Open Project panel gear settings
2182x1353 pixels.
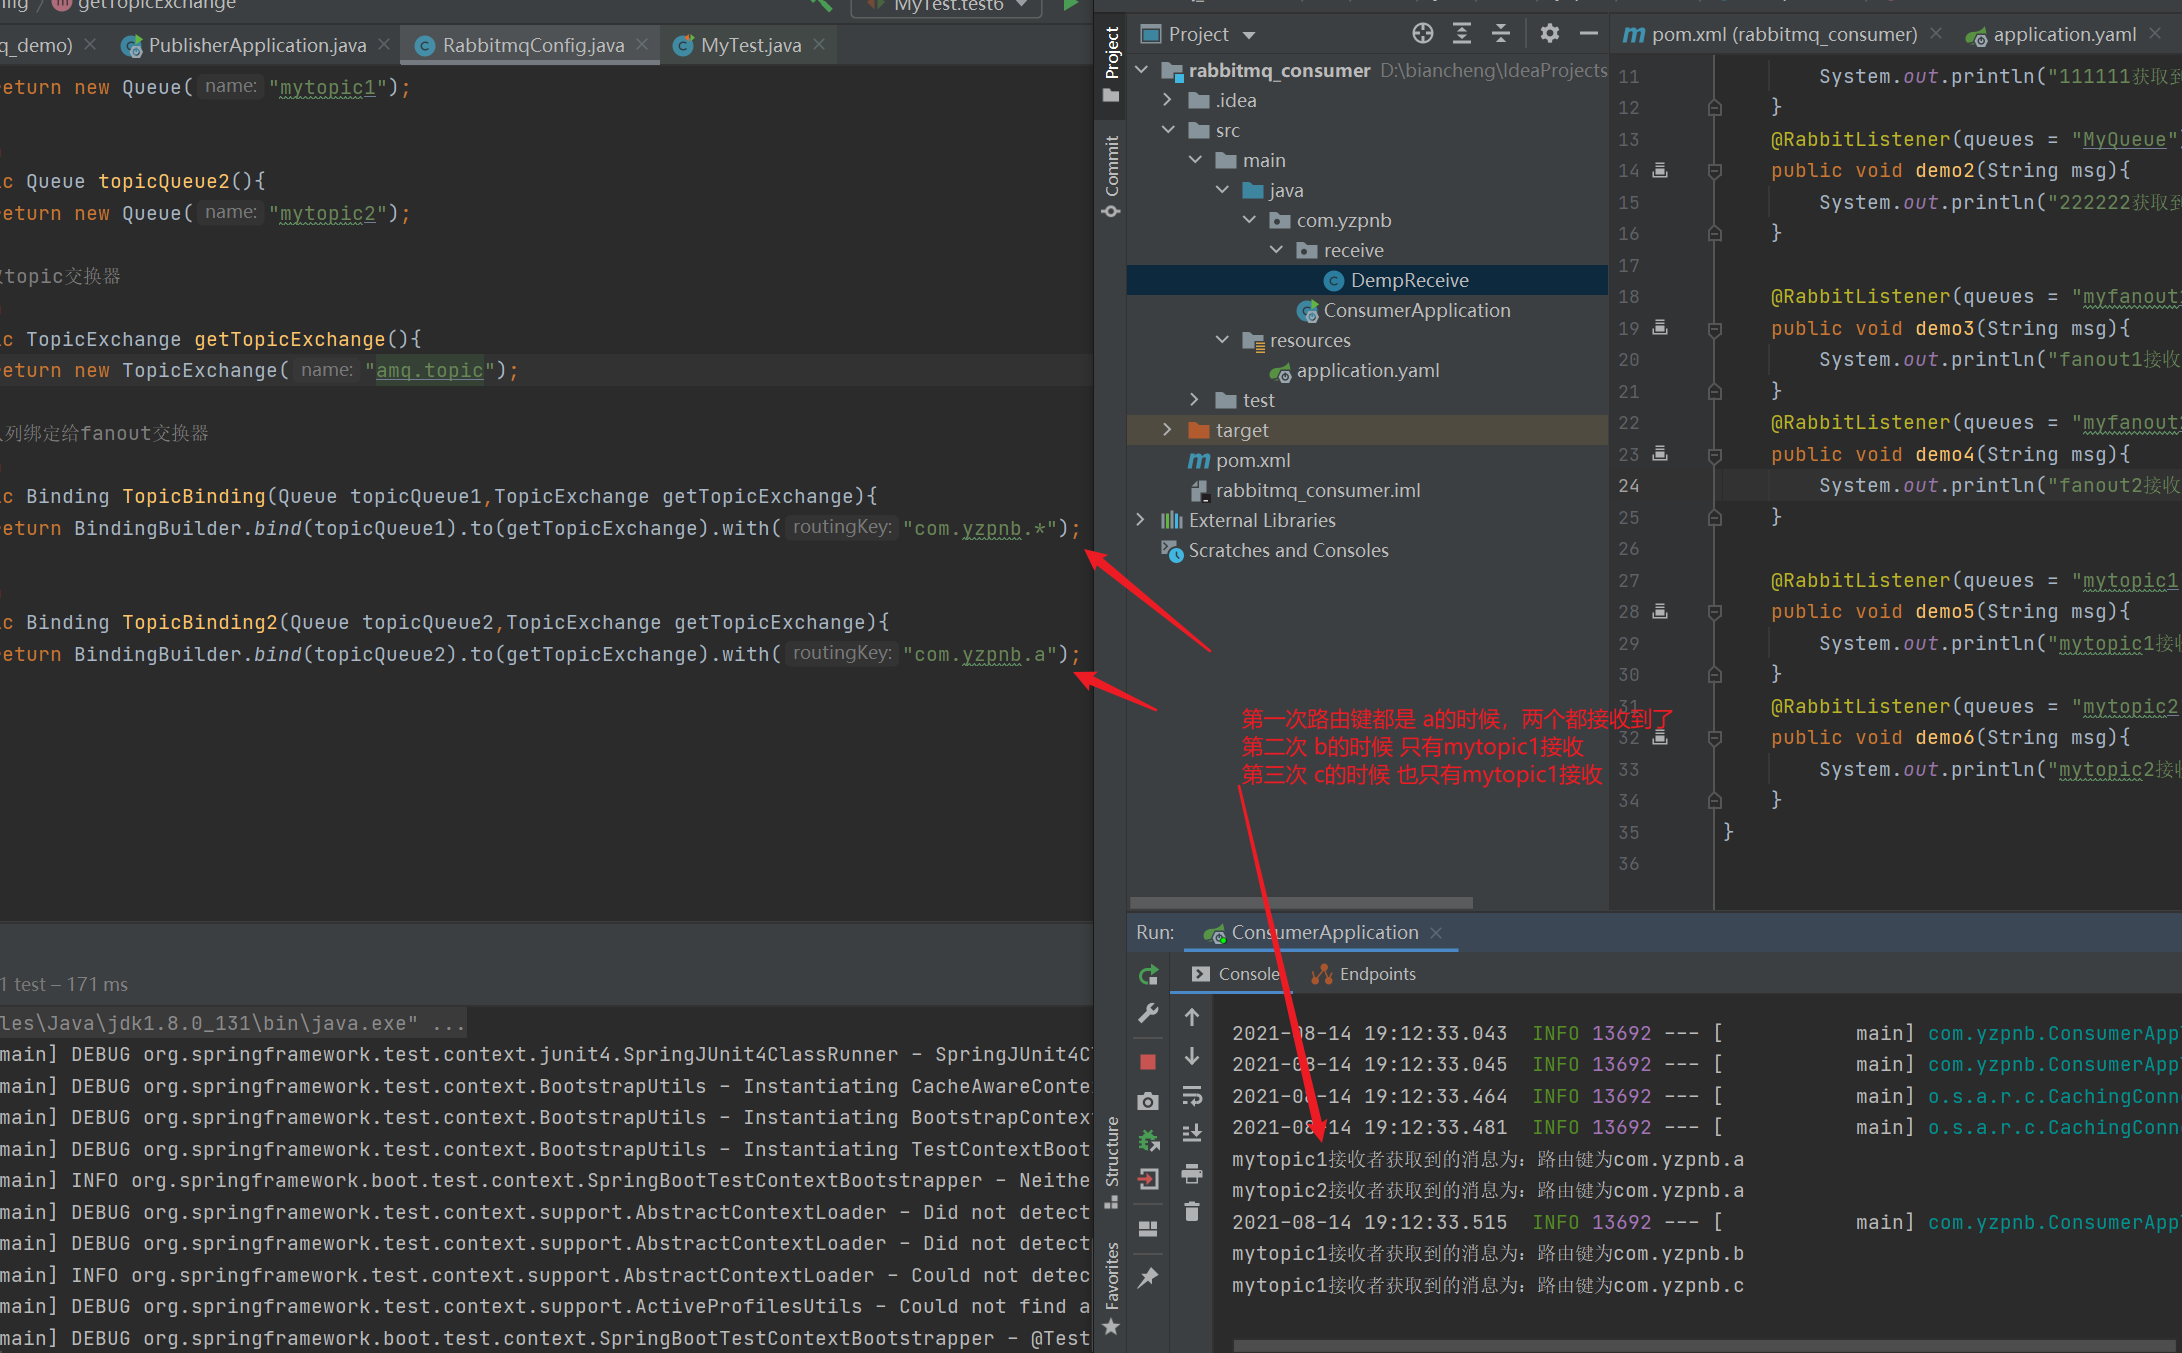coord(1550,34)
